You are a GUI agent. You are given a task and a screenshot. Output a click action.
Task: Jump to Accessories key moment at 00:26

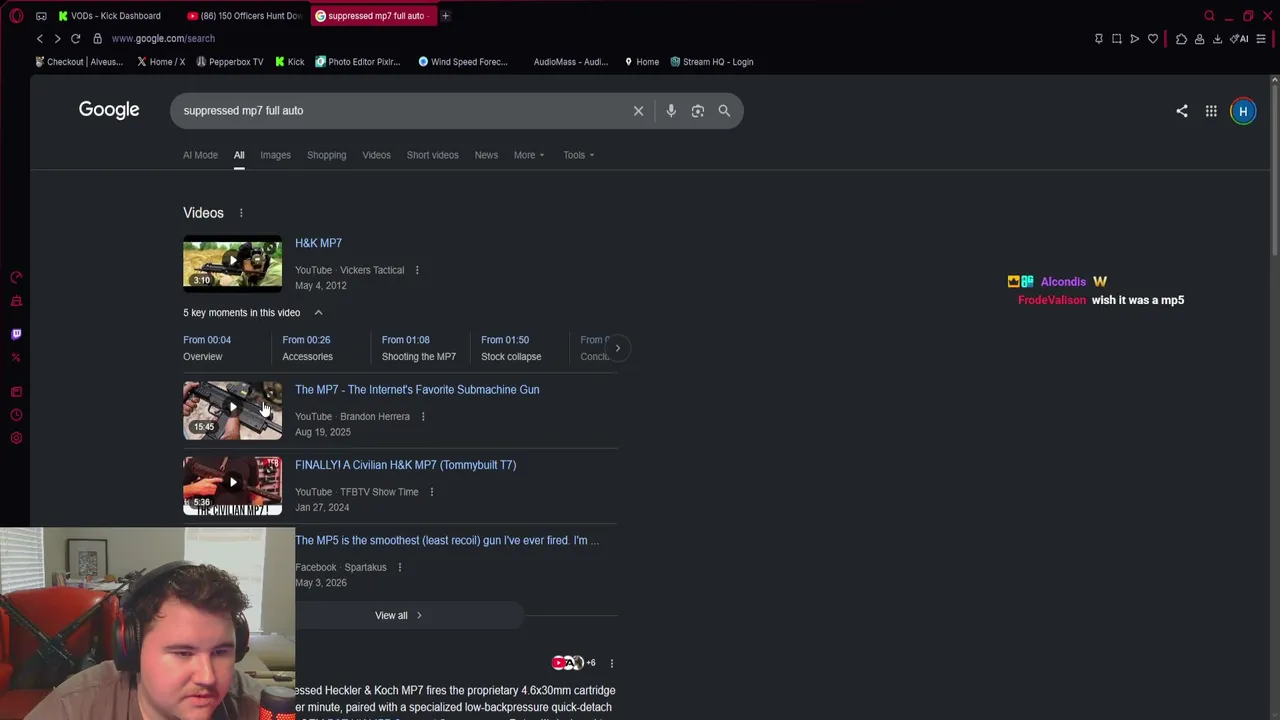[x=307, y=348]
